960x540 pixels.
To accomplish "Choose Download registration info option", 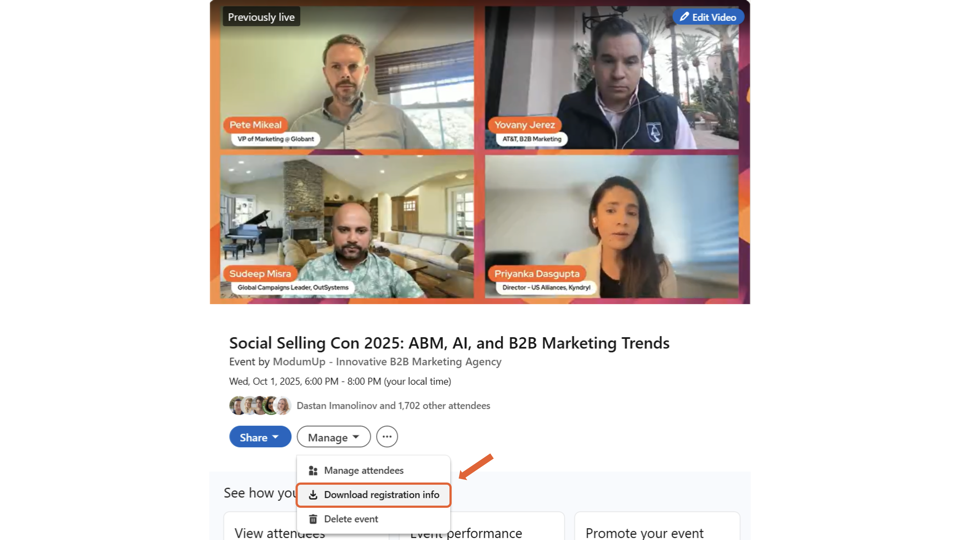I will 373,495.
